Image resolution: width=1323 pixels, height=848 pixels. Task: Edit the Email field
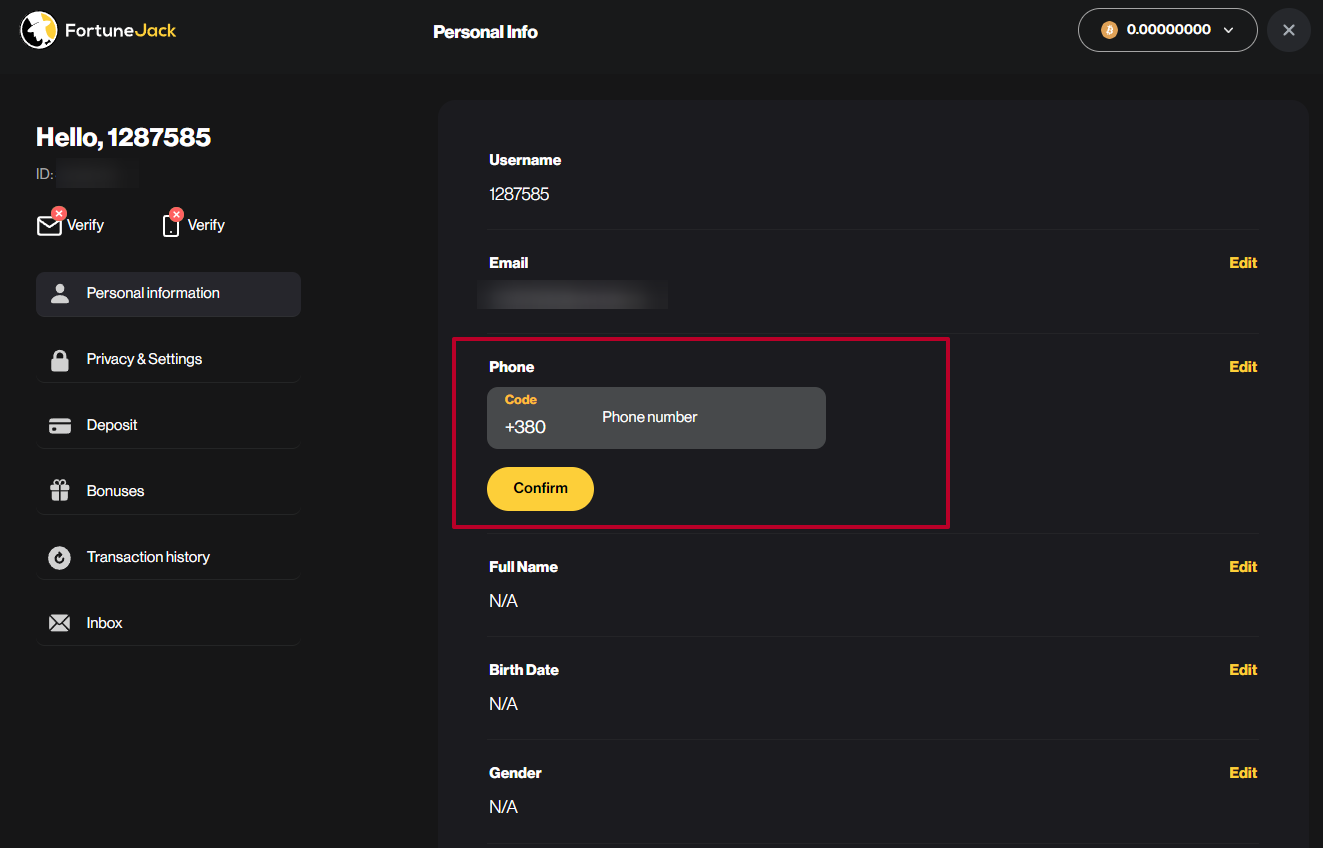click(1243, 263)
